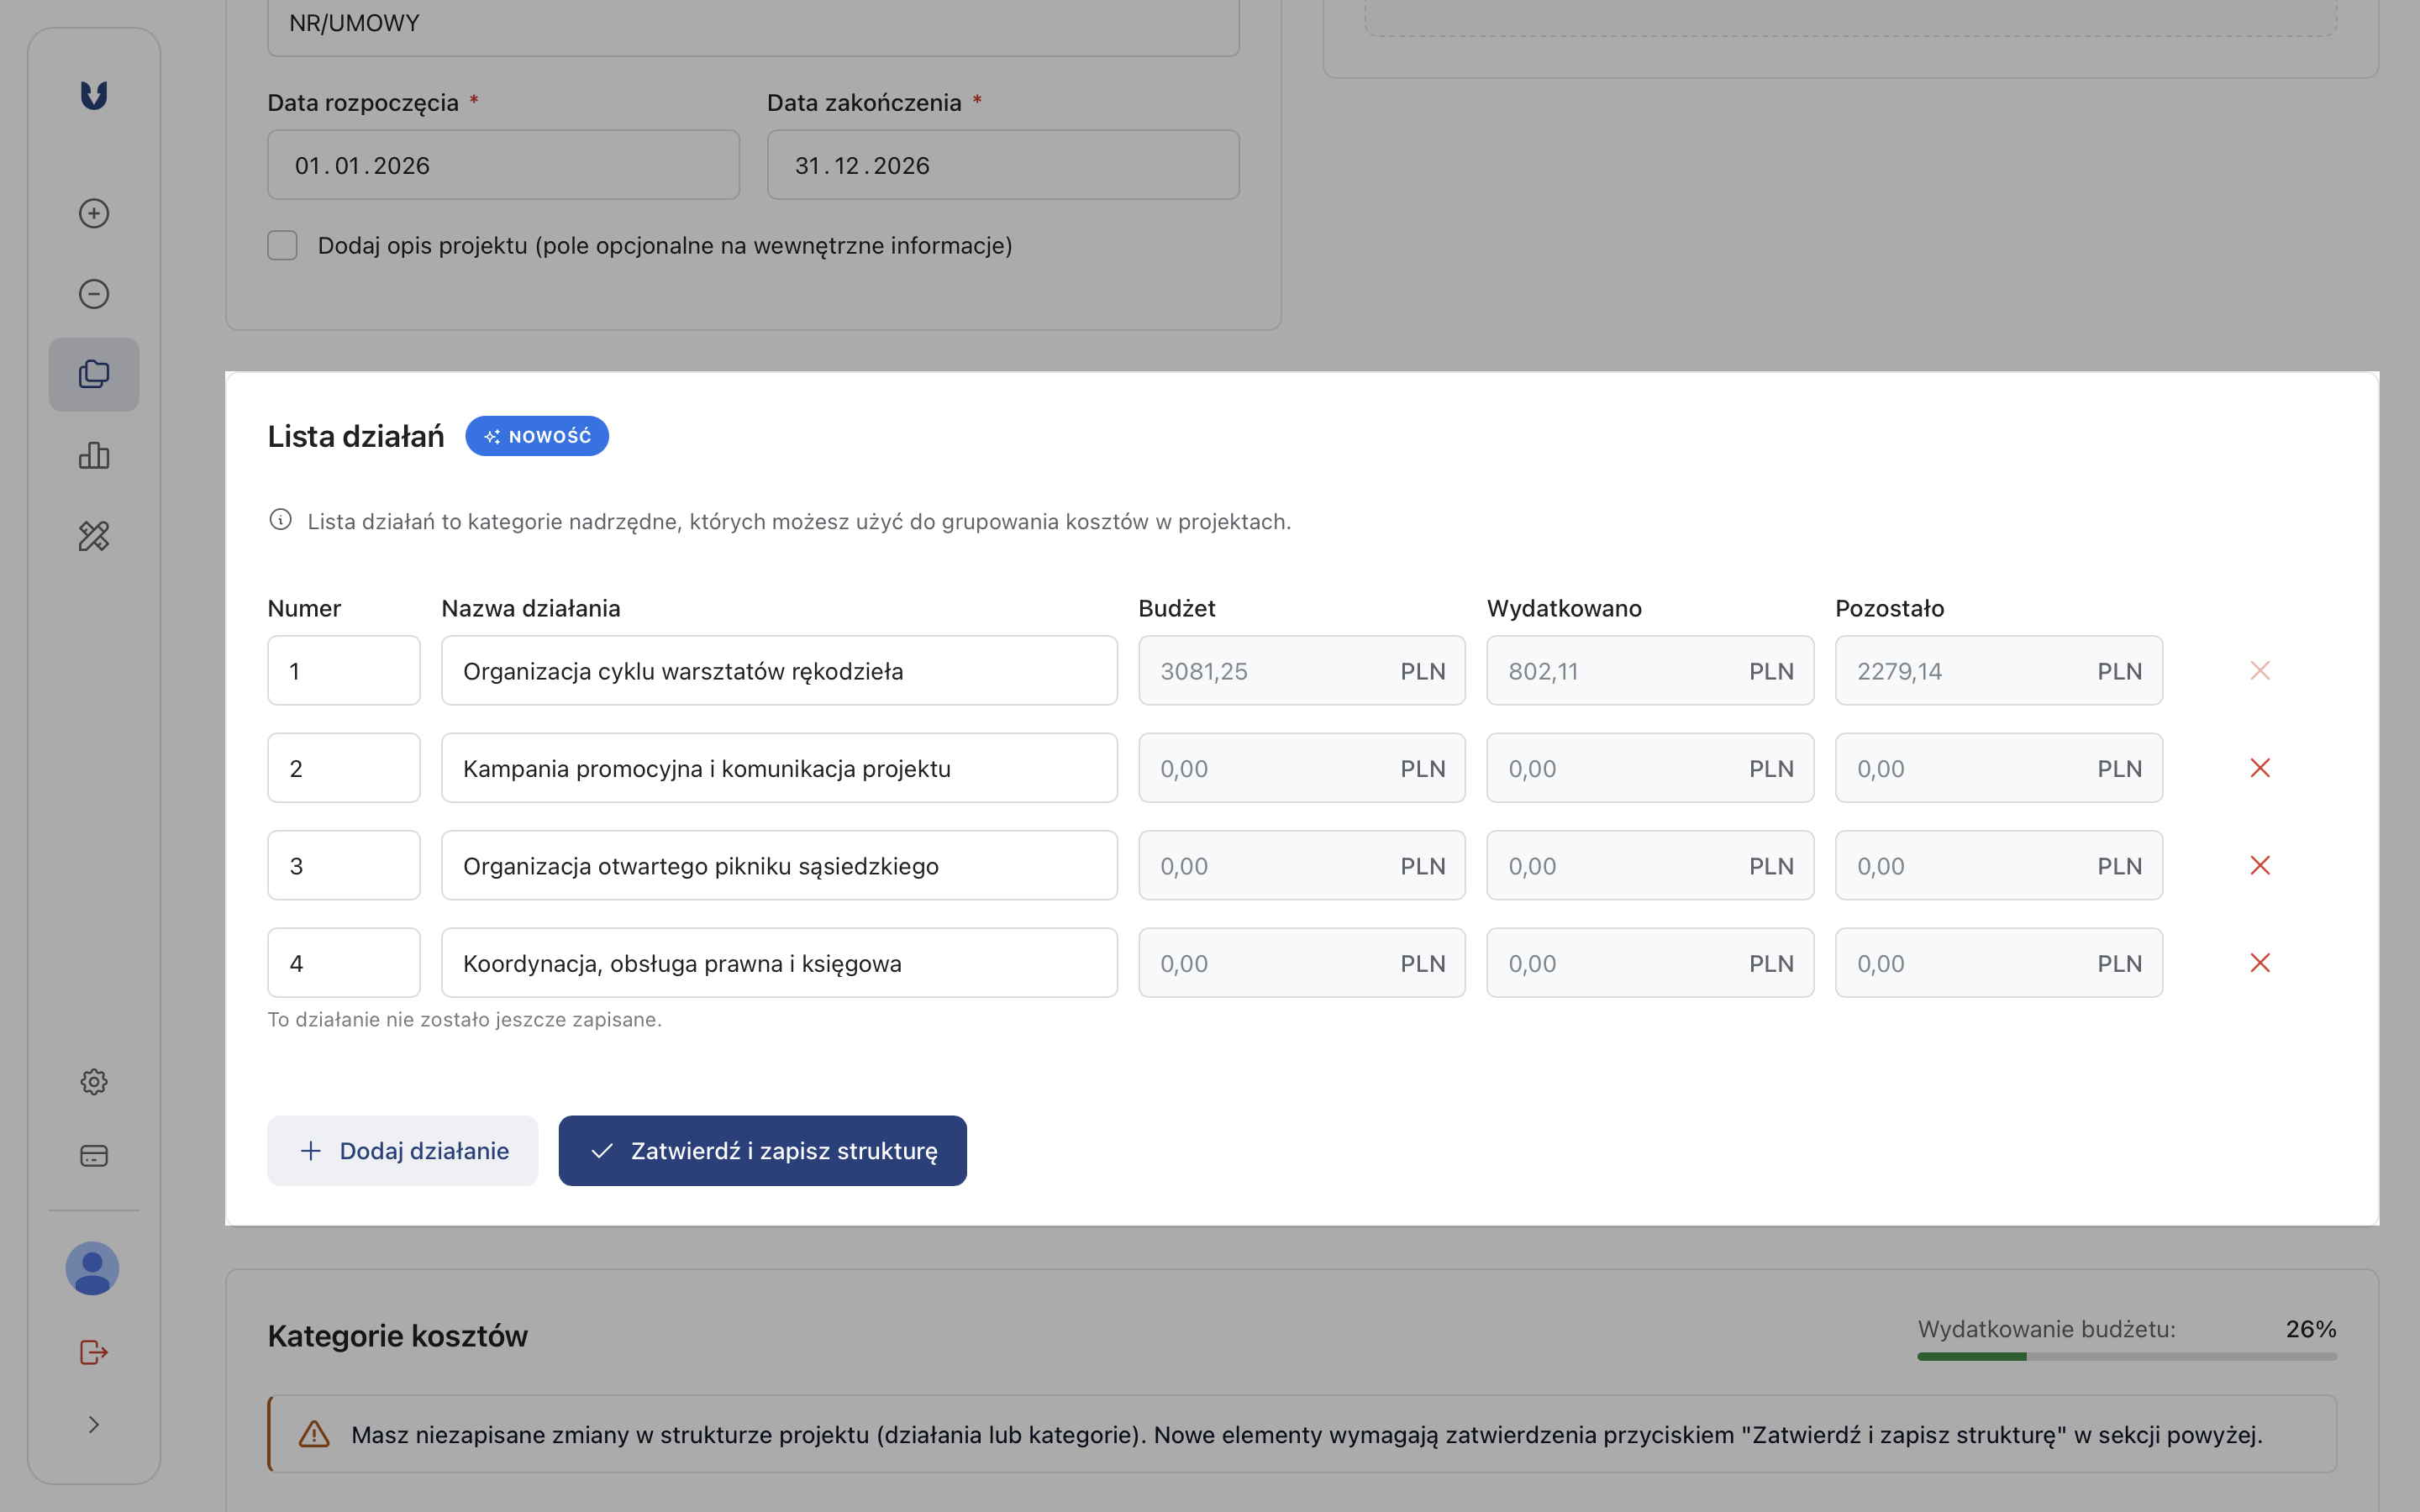Click the Data rozpoczęcia date field
2420x1512 pixels.
(503, 165)
